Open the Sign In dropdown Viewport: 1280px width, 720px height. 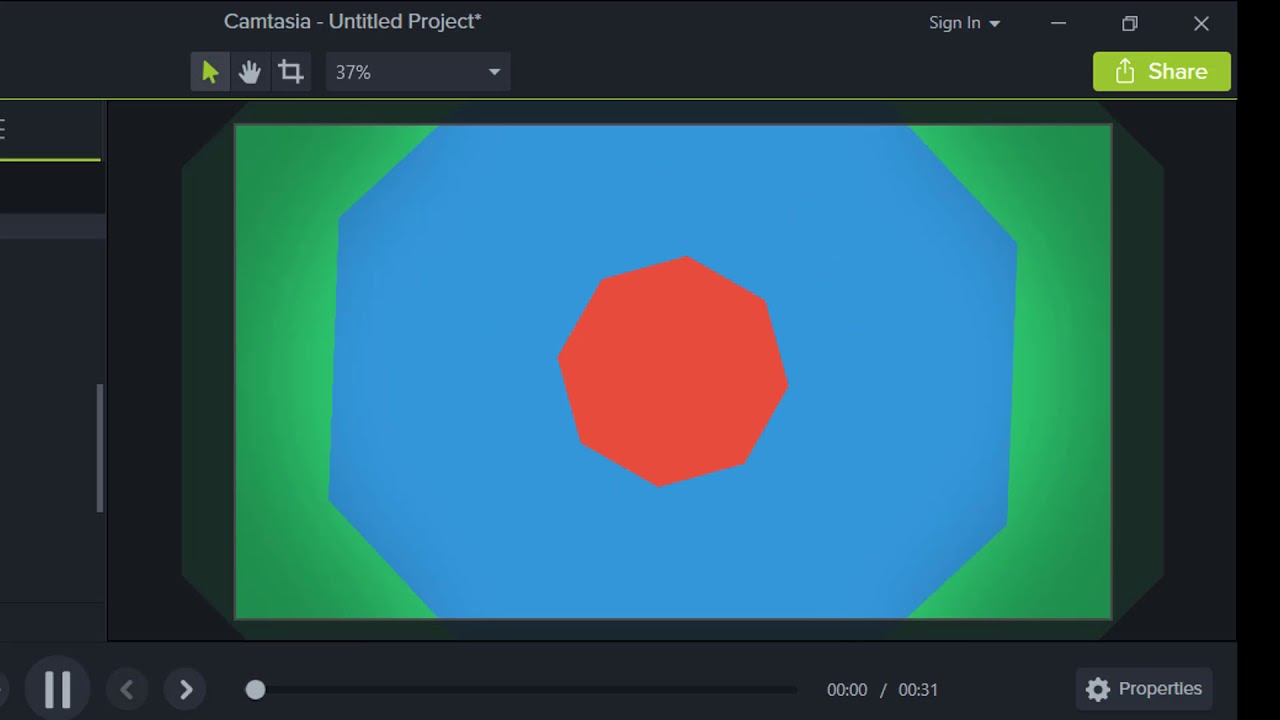click(964, 23)
